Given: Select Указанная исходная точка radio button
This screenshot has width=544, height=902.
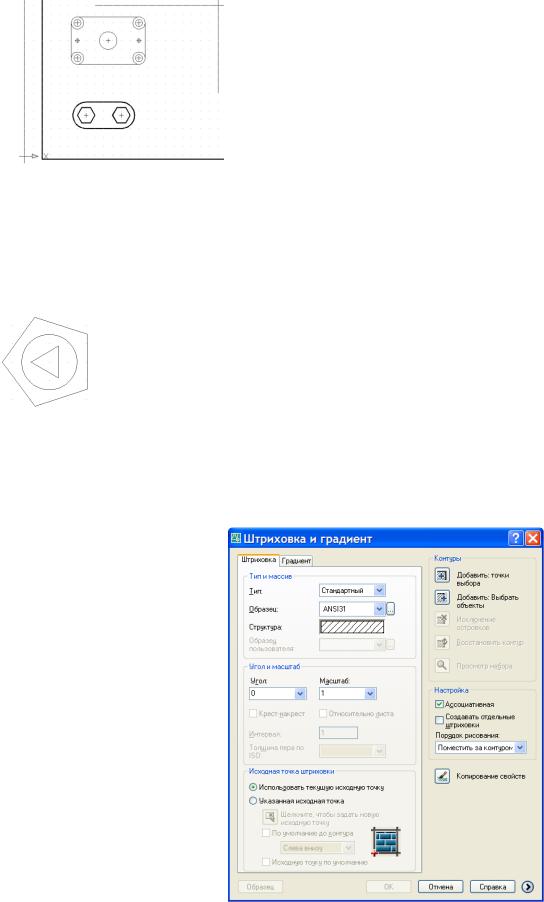Looking at the screenshot, I should click(x=253, y=800).
